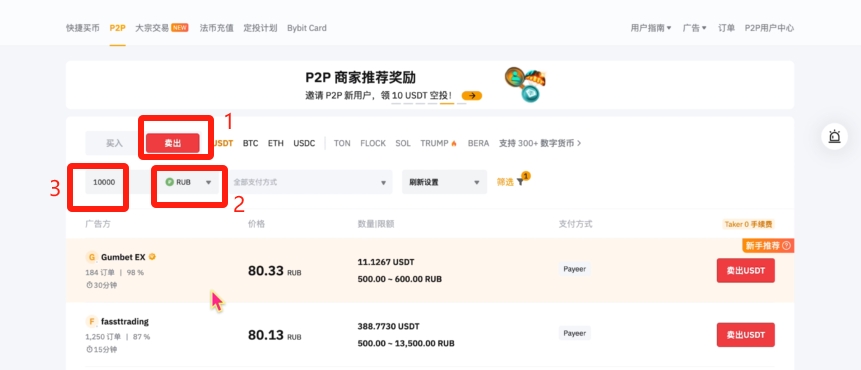Open the P2P用户中心 link
The height and width of the screenshot is (370, 861).
click(769, 28)
